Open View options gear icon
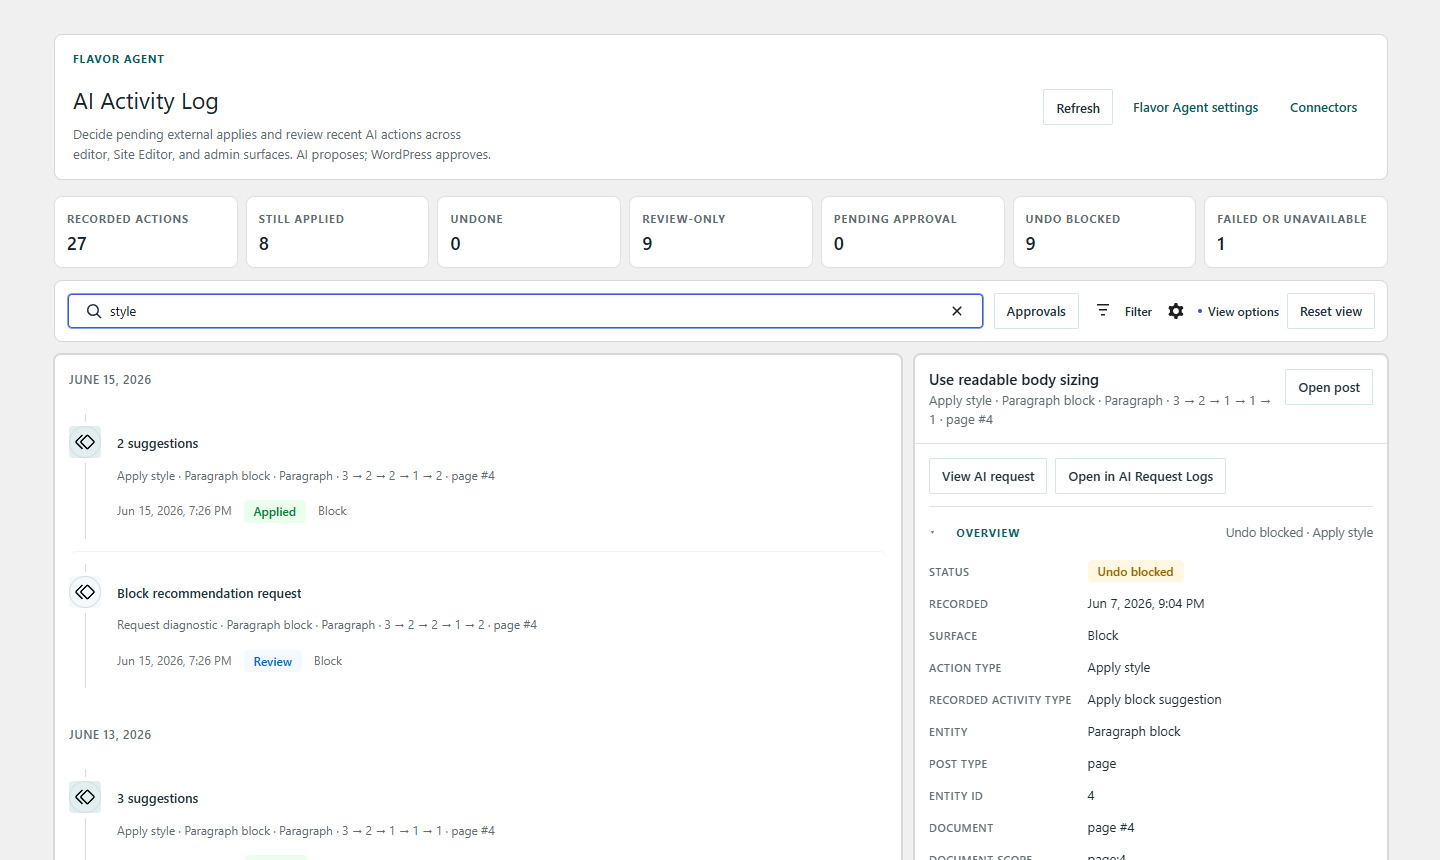This screenshot has width=1440, height=860. (x=1176, y=311)
